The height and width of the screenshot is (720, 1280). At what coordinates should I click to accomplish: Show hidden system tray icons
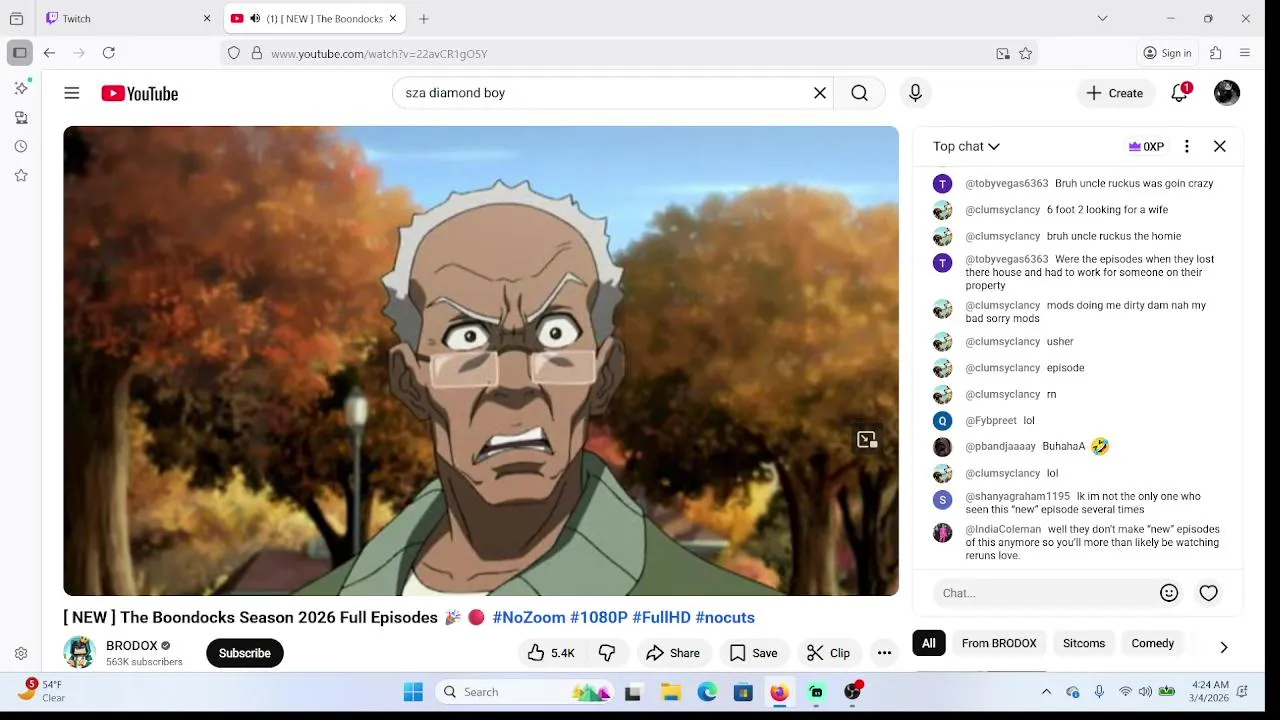[x=1046, y=692]
